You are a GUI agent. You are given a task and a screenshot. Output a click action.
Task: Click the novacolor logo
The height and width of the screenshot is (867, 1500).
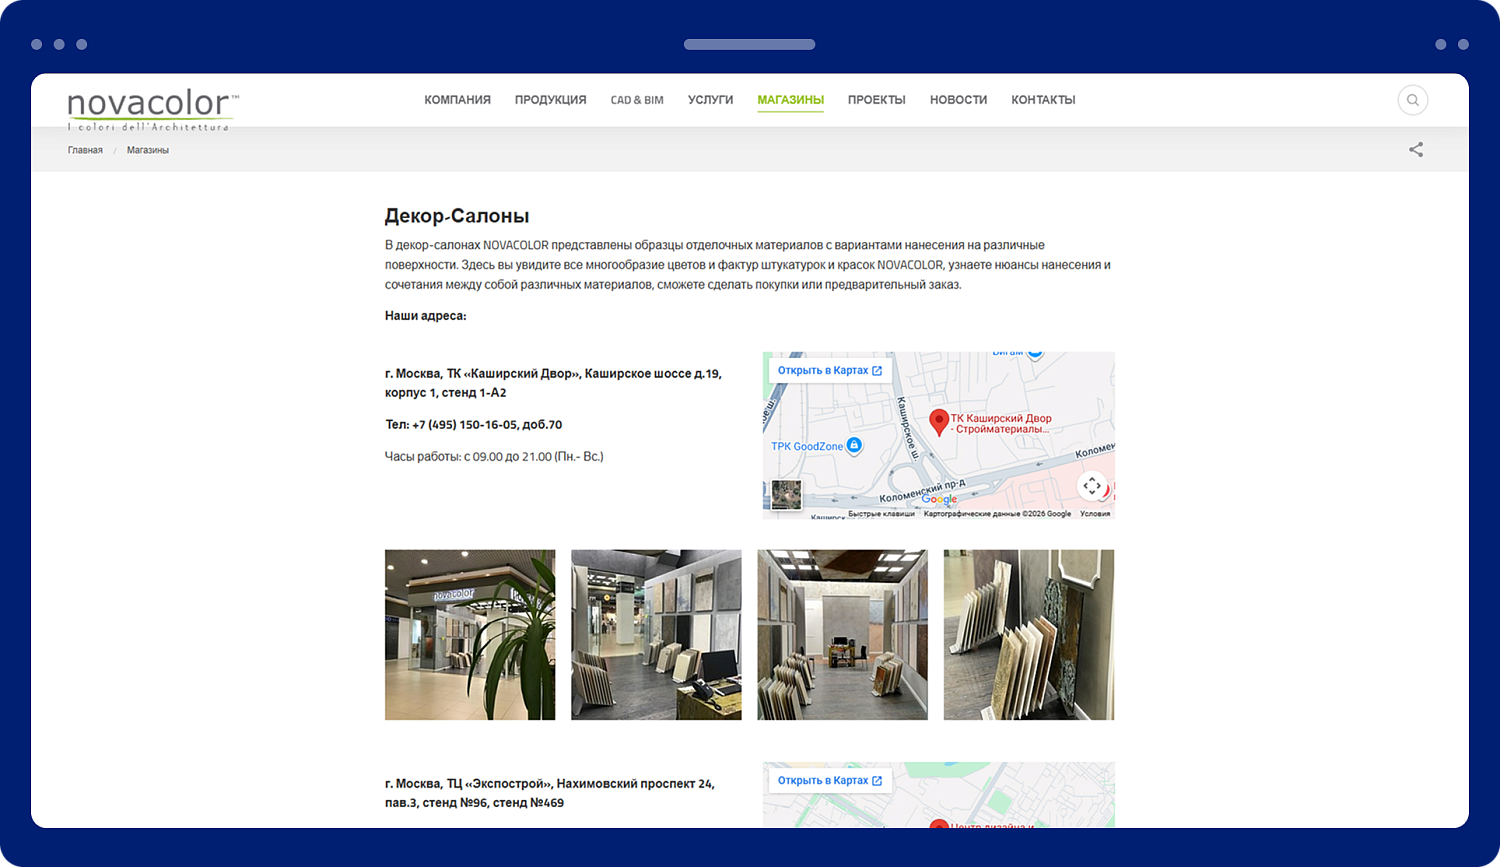153,109
